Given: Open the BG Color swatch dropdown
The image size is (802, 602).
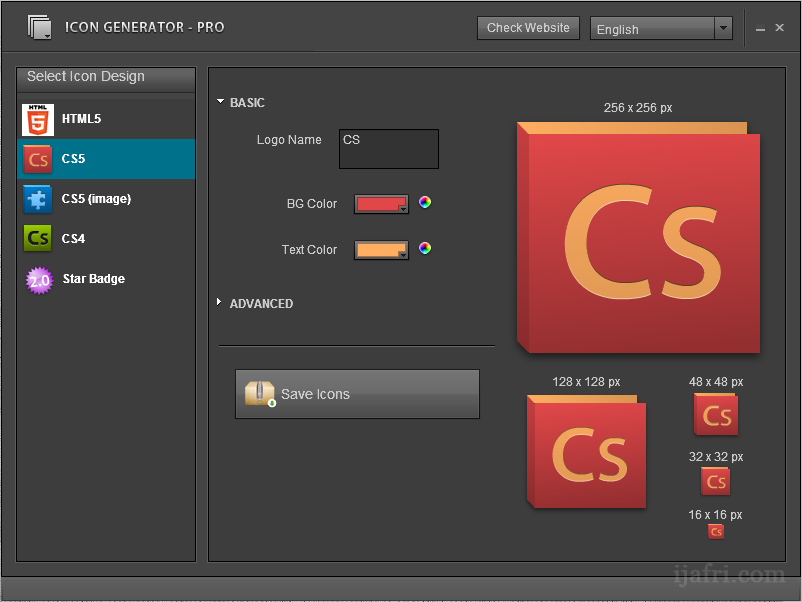Looking at the screenshot, I should click(381, 204).
